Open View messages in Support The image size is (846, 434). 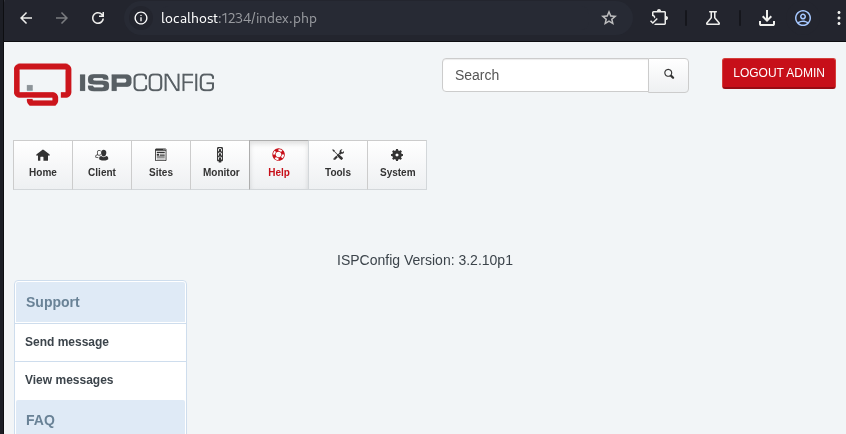click(x=69, y=380)
